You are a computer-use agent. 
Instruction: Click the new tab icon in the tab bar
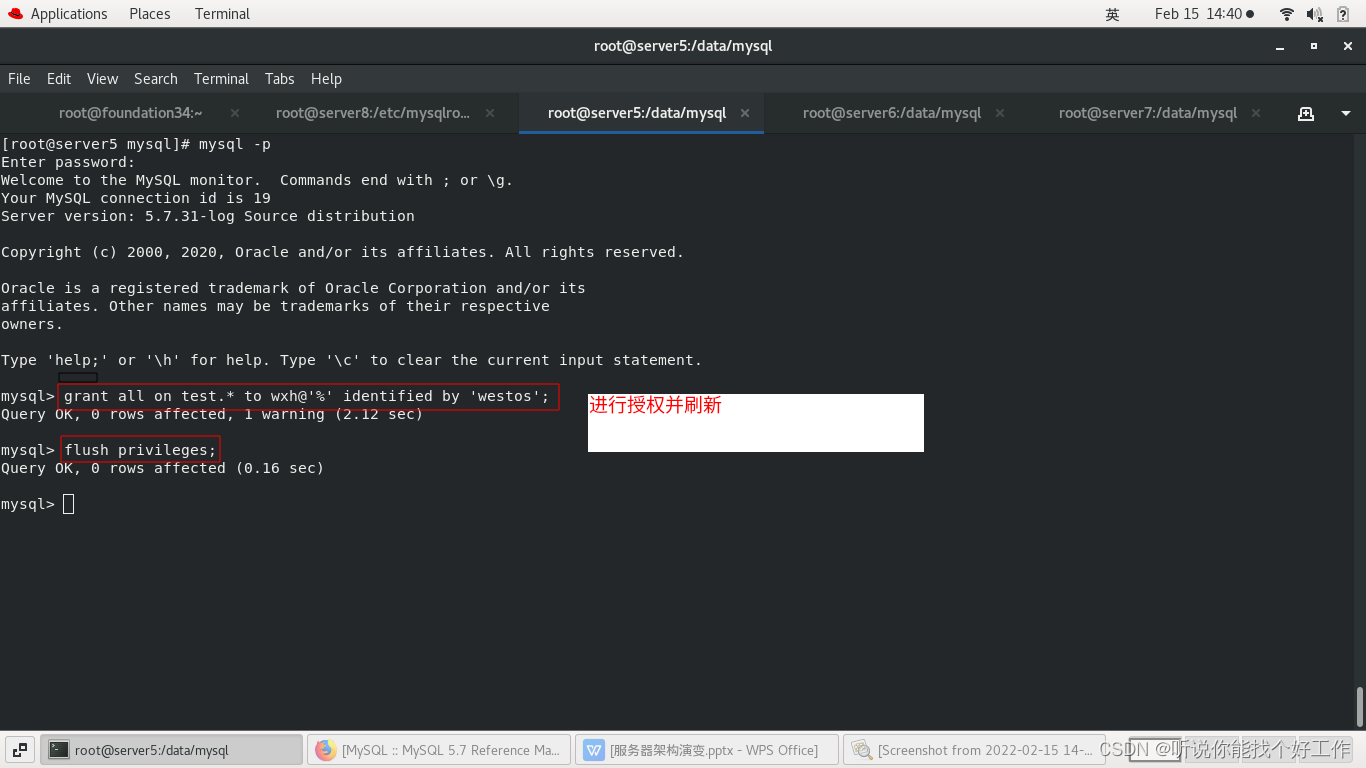(x=1306, y=113)
